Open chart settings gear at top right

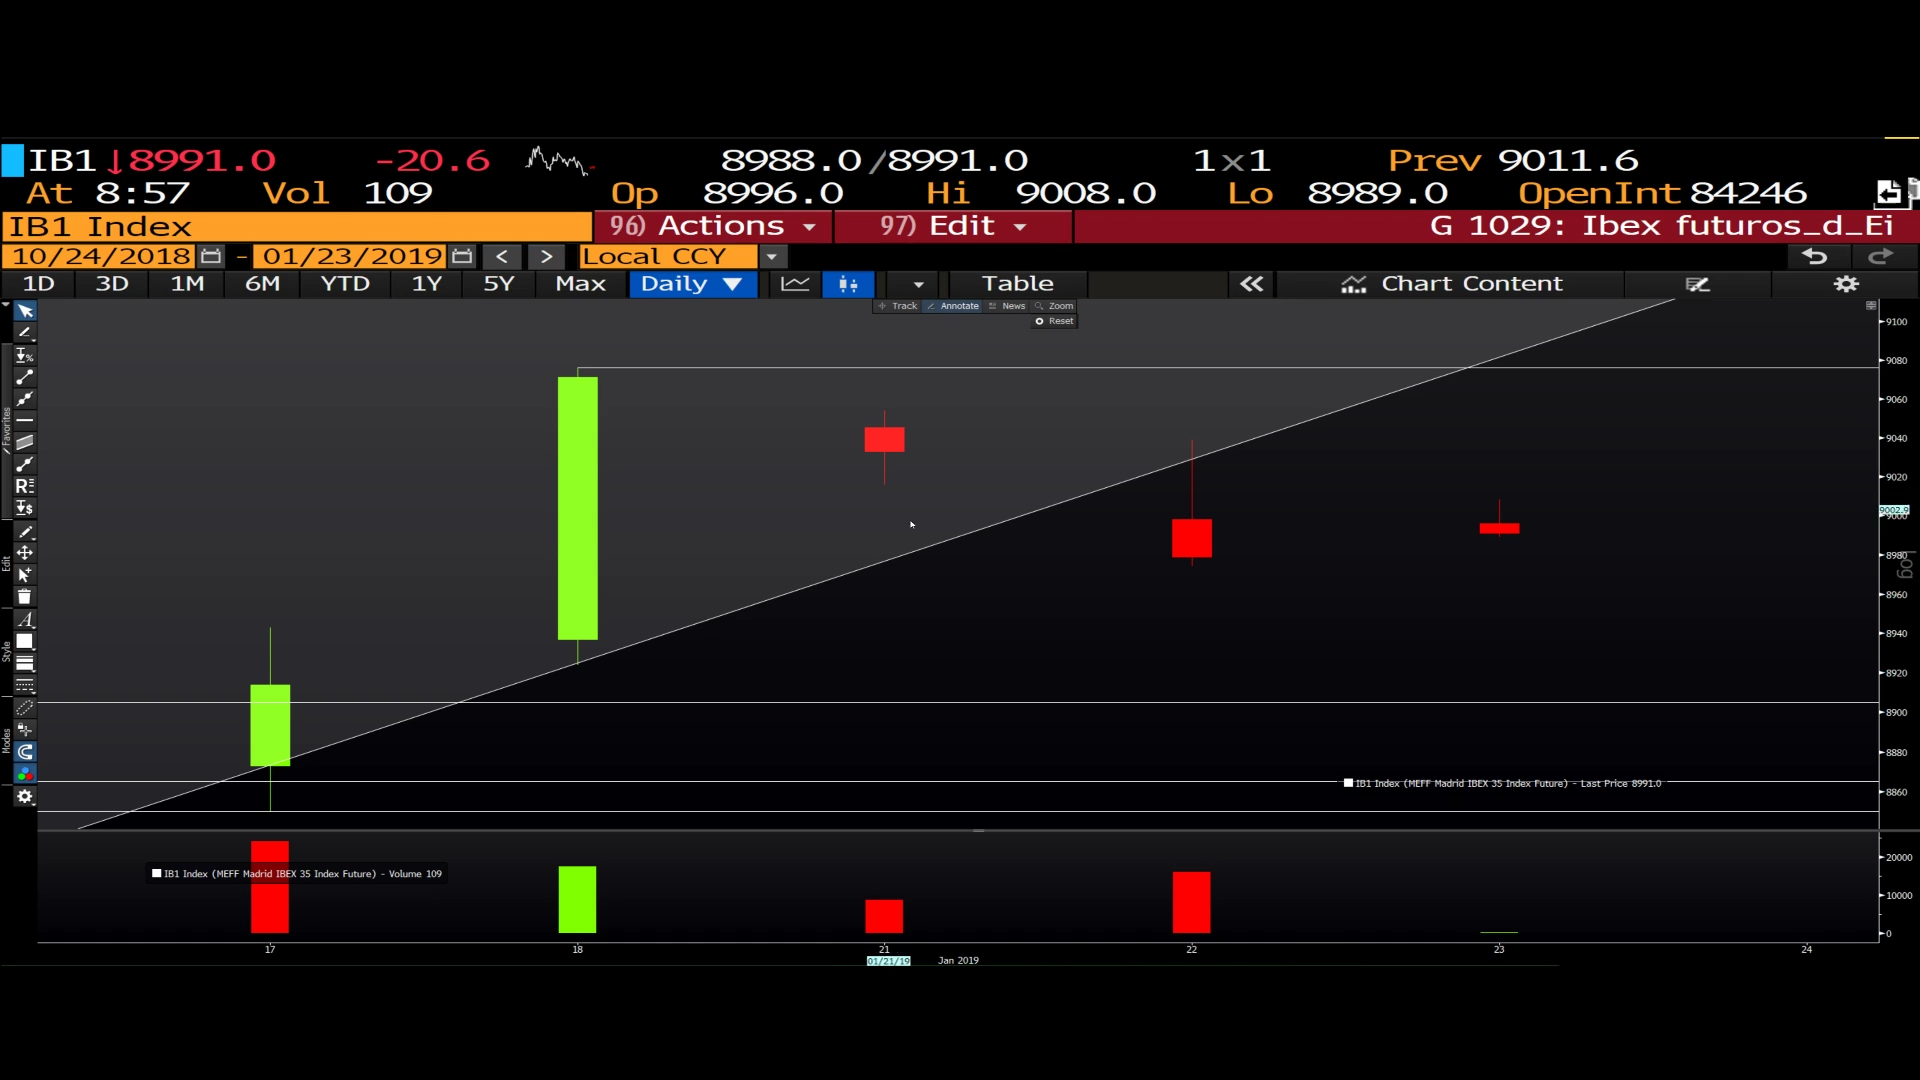(1845, 284)
